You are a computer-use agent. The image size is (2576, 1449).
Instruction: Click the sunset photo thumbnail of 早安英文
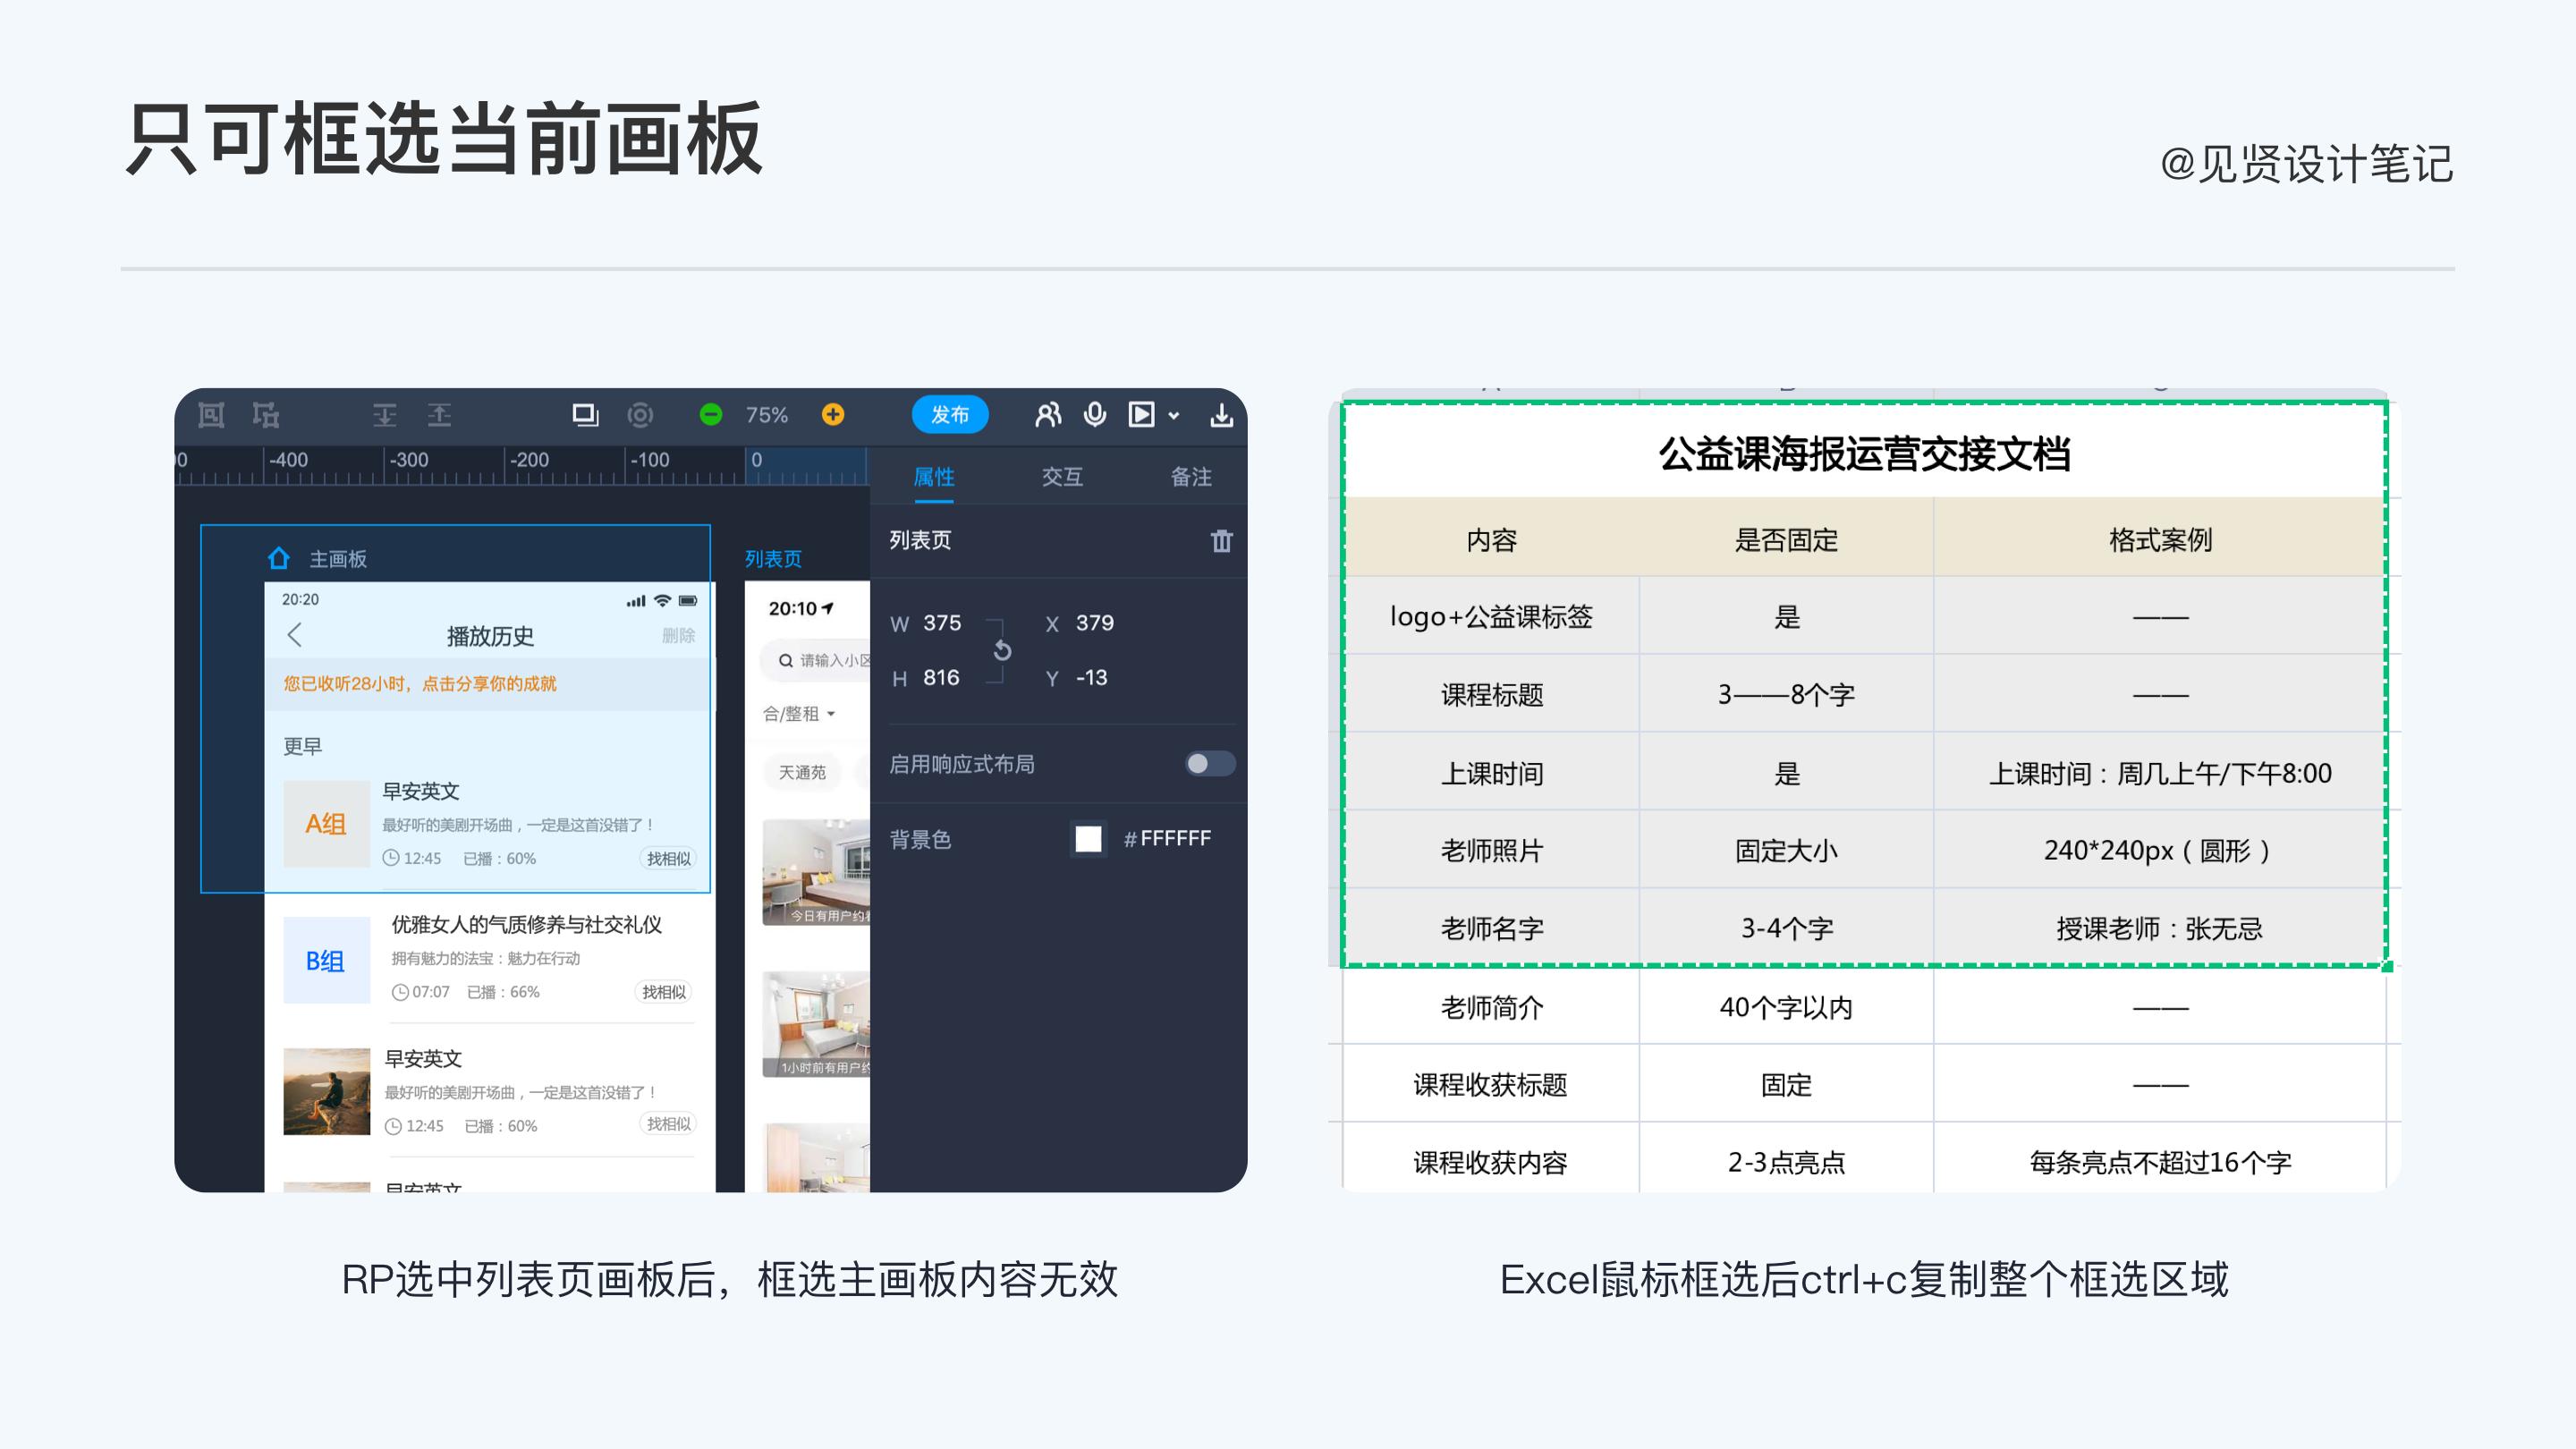coord(326,1091)
